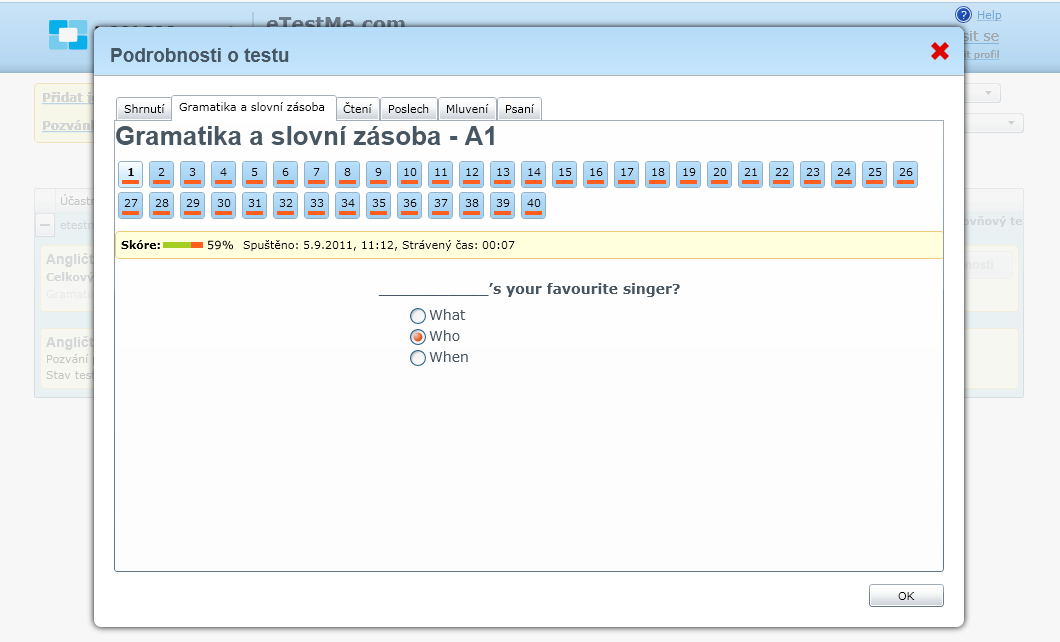Go to question 2
This screenshot has width=1060, height=642.
tap(162, 174)
